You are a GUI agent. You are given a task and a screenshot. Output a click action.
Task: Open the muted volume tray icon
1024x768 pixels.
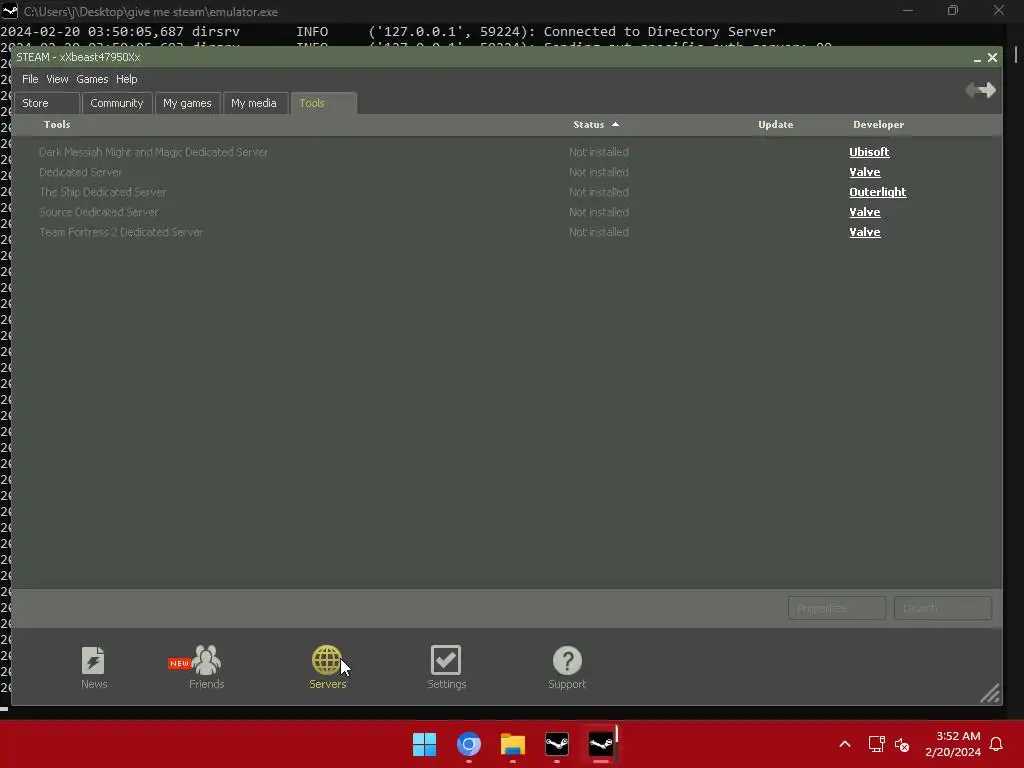click(902, 744)
